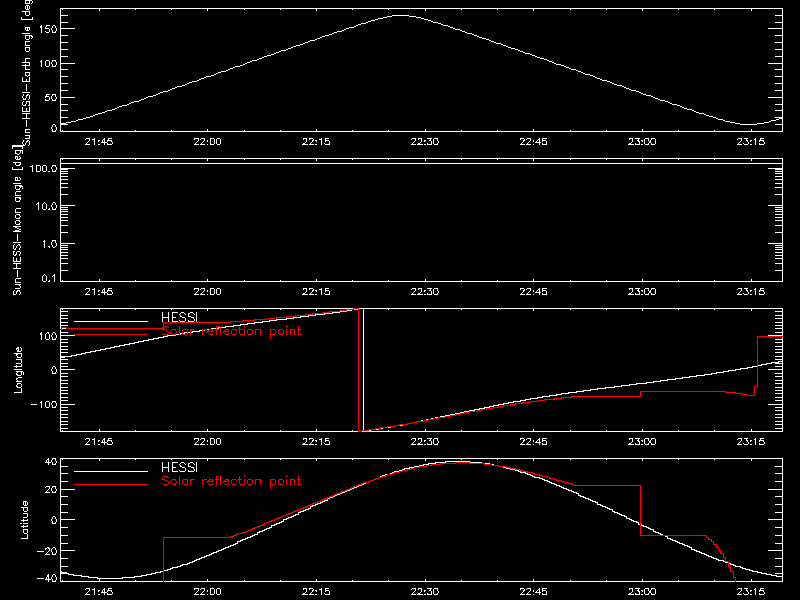Image resolution: width=800 pixels, height=600 pixels.
Task: Click 22:45 label under Latitude plot
Action: pos(533,592)
